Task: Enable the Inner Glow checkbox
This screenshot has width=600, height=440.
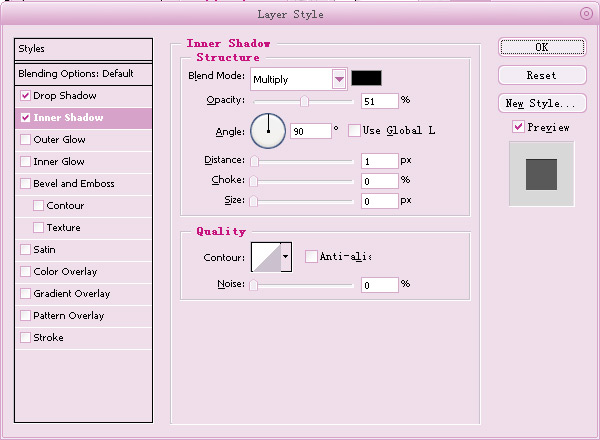Action: [25, 161]
